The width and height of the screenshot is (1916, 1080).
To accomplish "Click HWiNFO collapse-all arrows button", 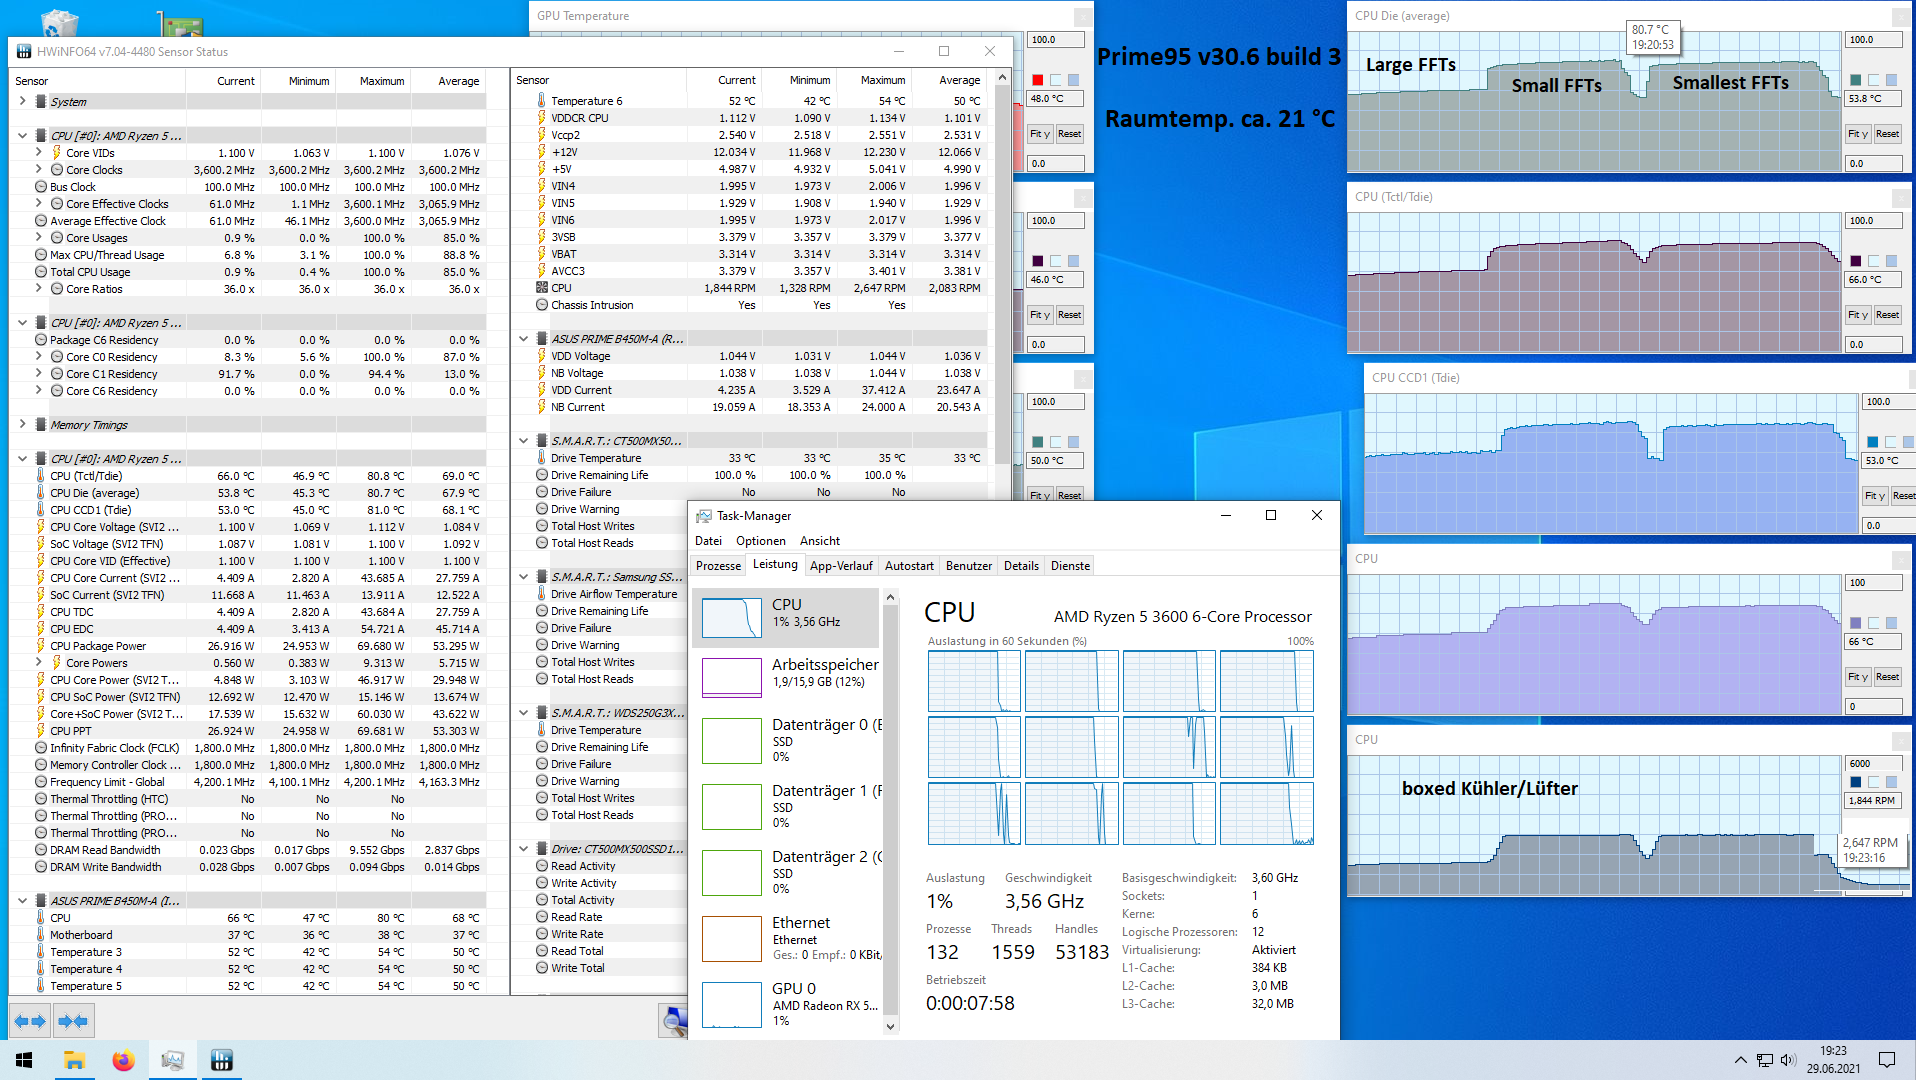I will click(x=73, y=1021).
